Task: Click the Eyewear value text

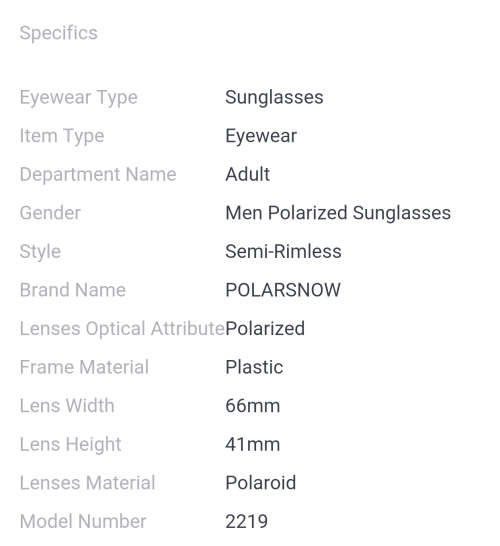Action: (x=261, y=136)
